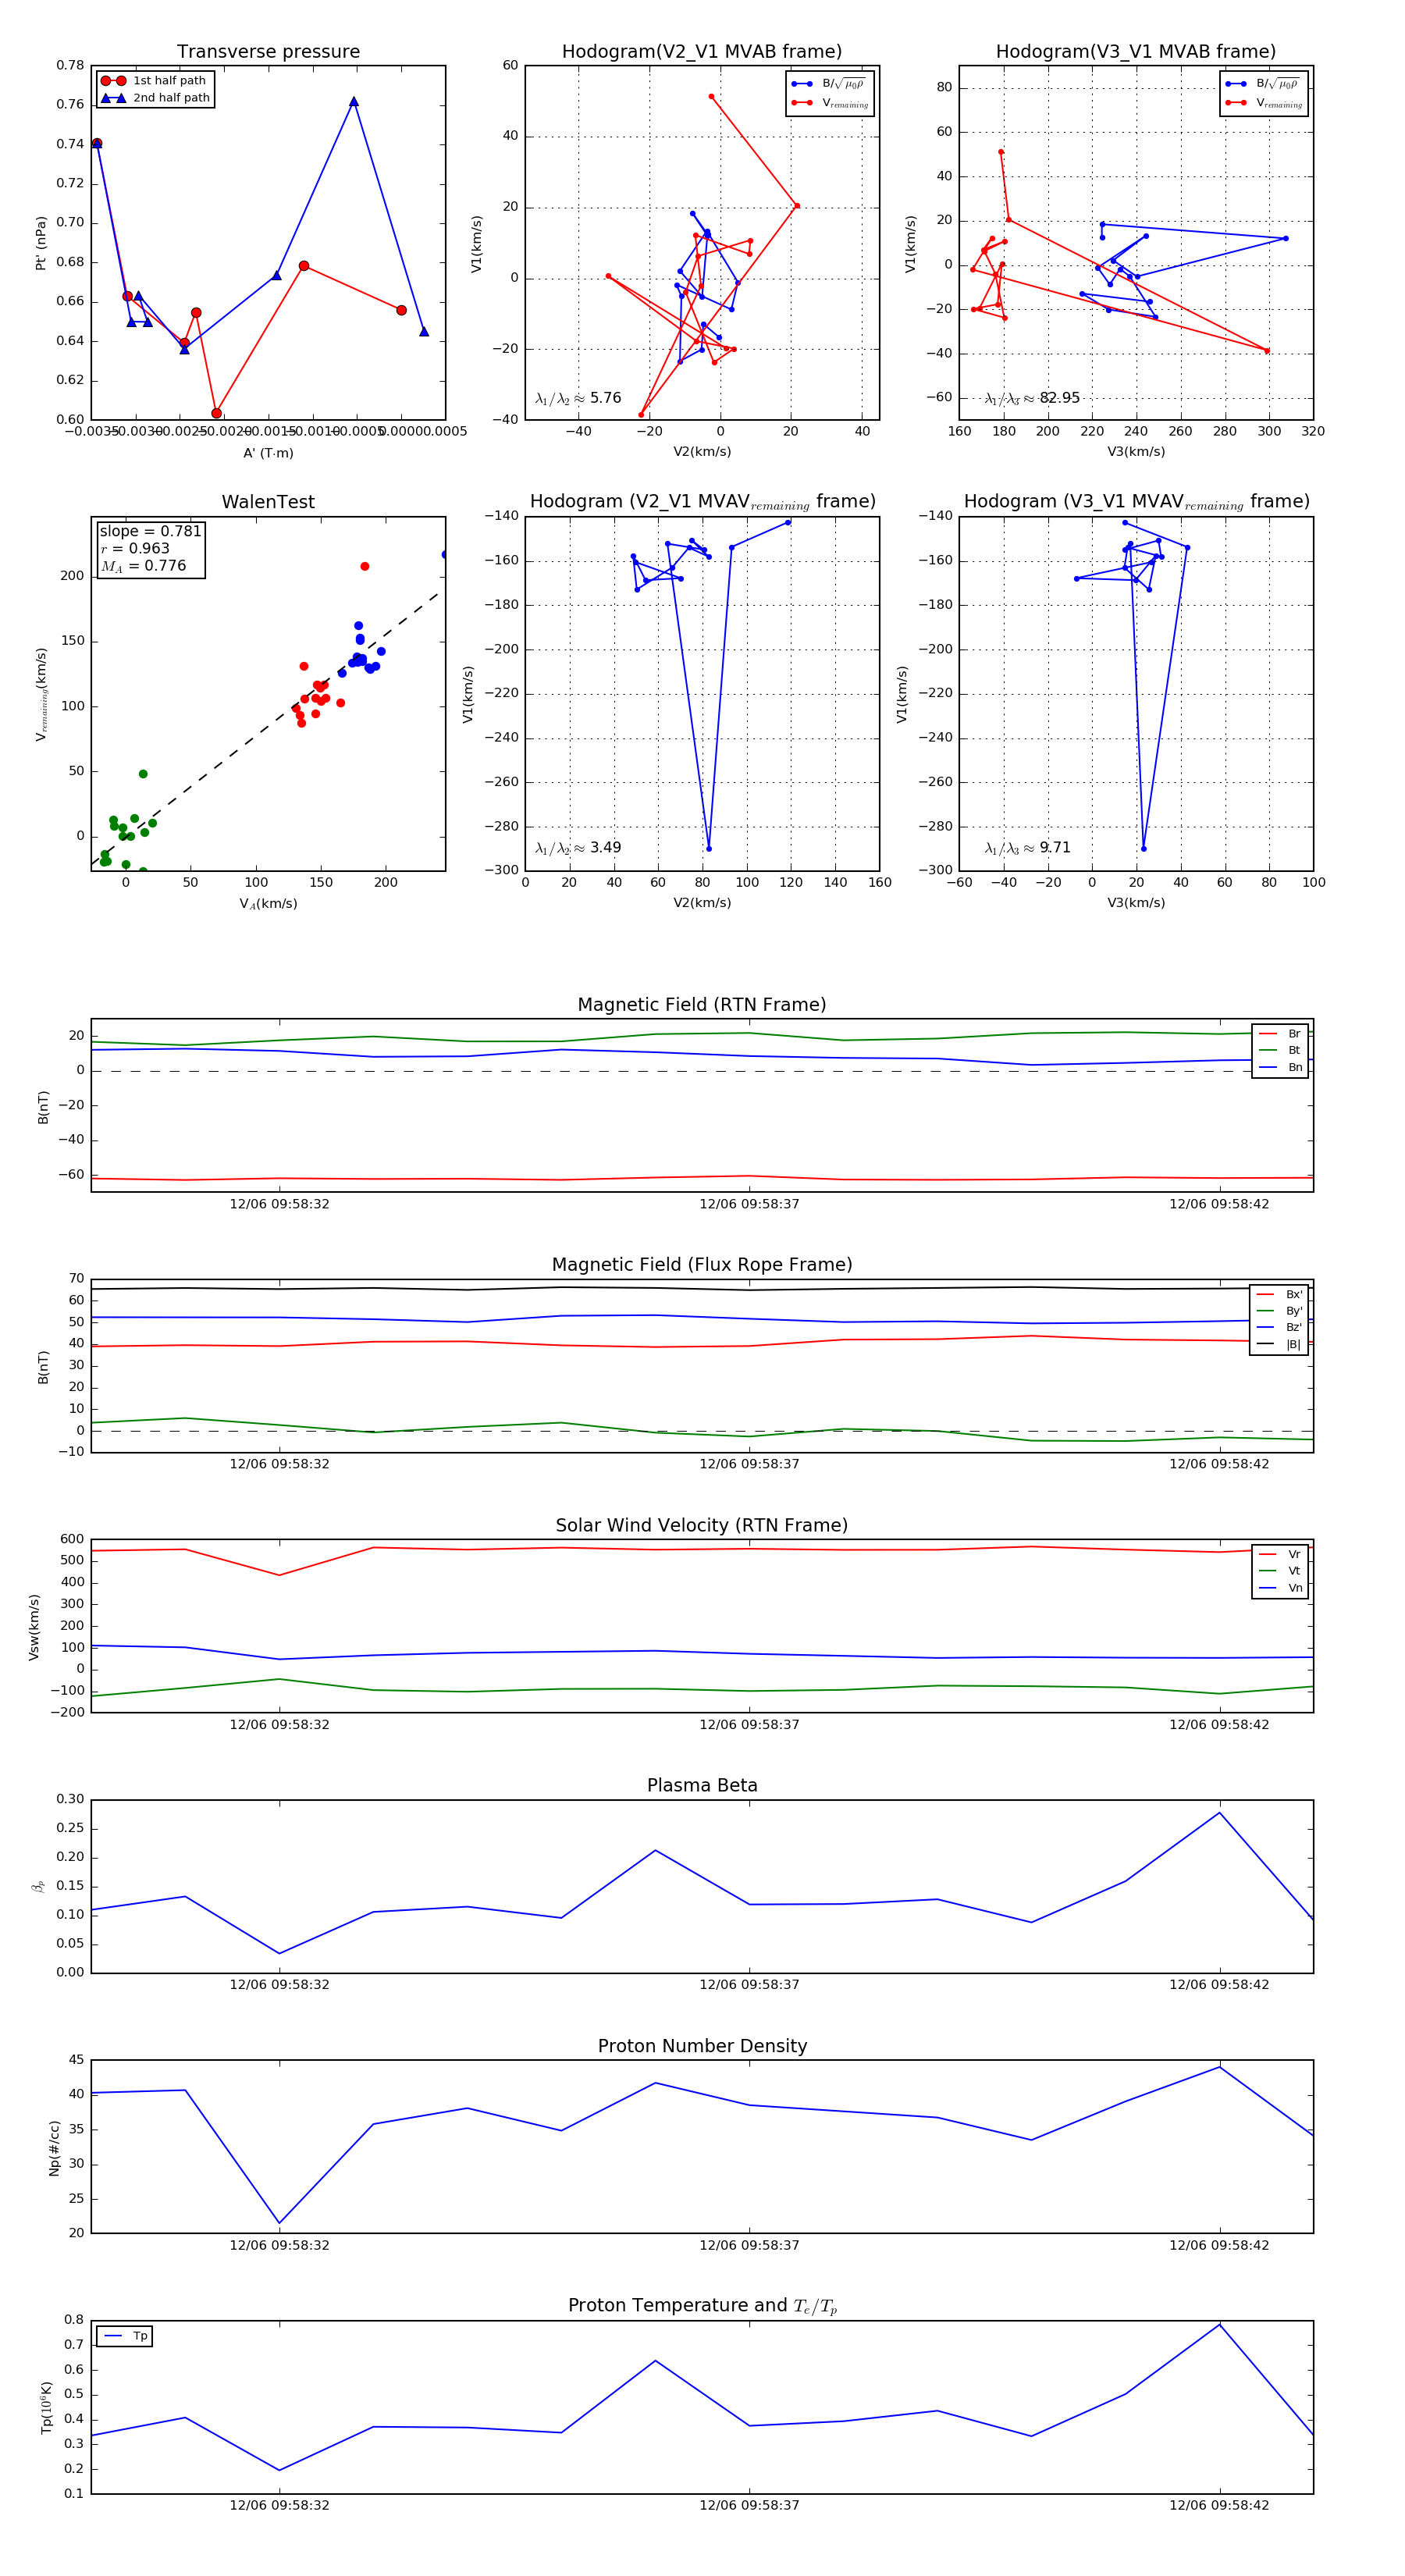Click '12/06 09:58:42' tick under Solar Wind plot
Screen dimensions: 1405x2576
point(1219,1724)
